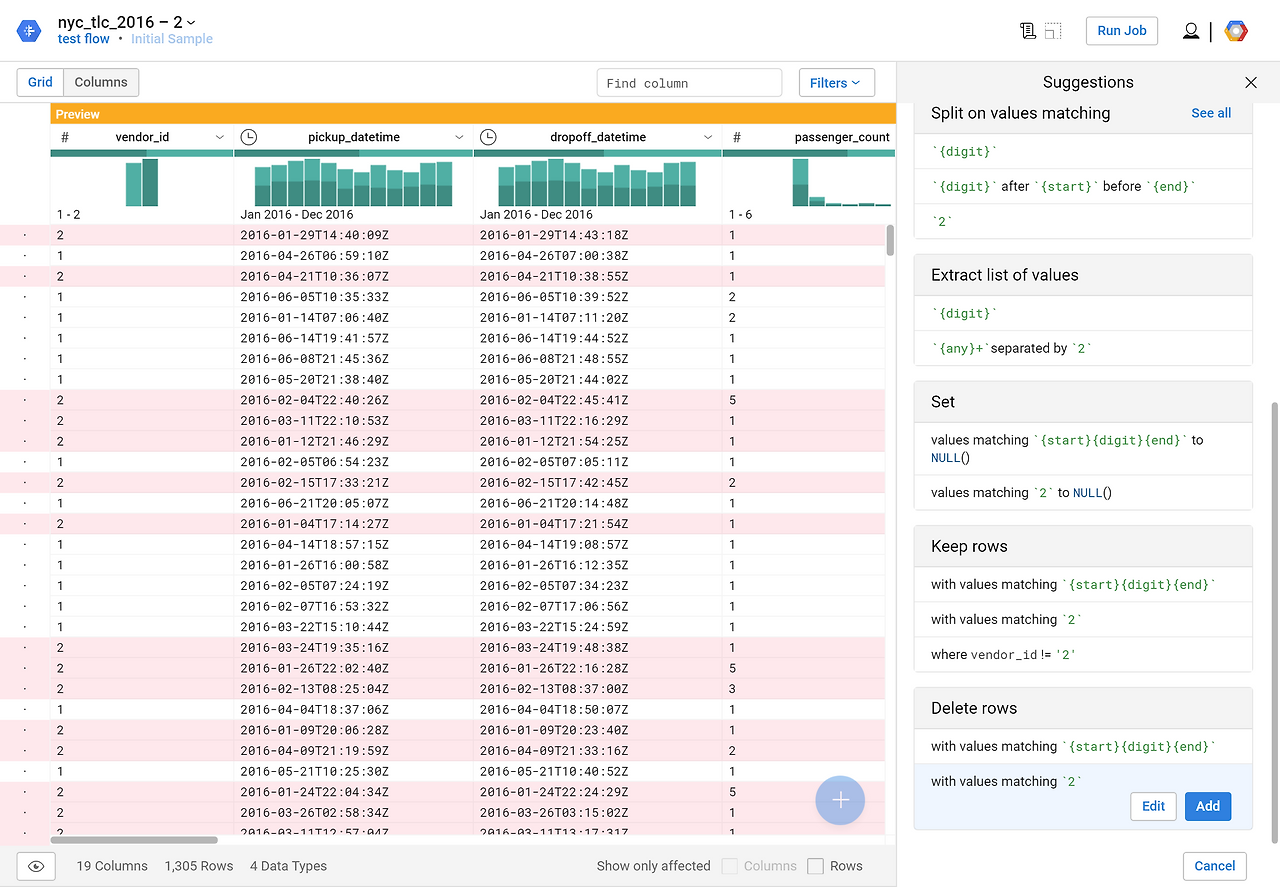Screen dimensions: 1280x887
Task: Enable show only affected Rows checkbox
Action: click(x=815, y=866)
